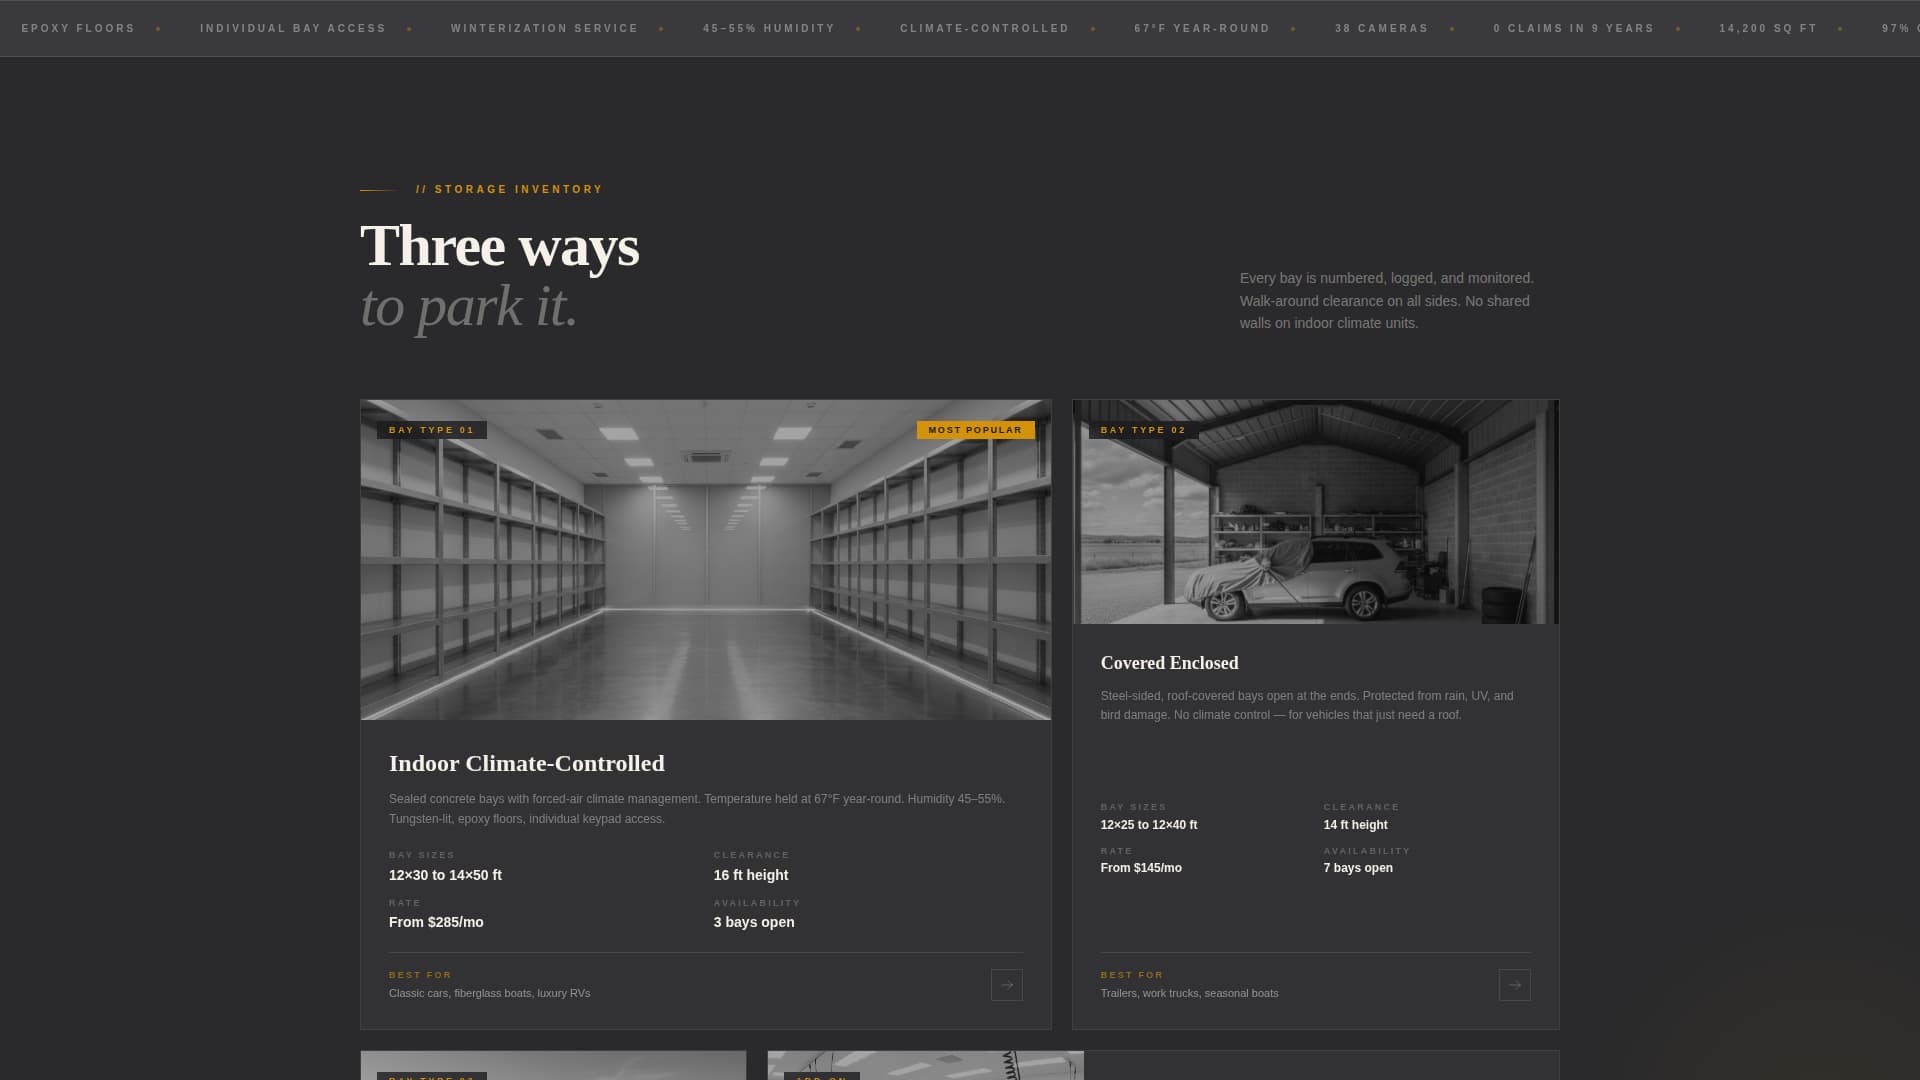Click 'From $285/mo' rate value
This screenshot has width=1920, height=1080.
coord(436,922)
